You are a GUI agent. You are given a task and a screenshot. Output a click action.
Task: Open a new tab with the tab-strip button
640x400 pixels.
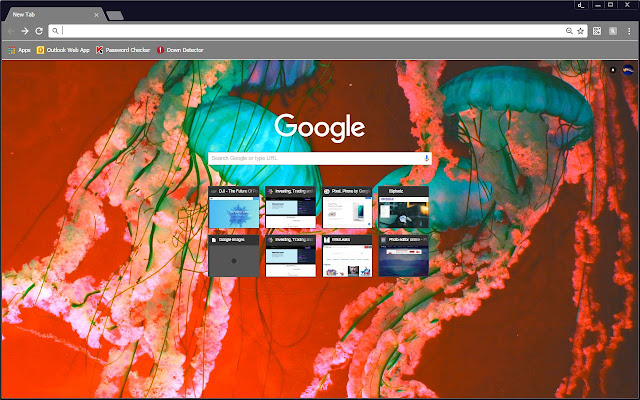point(115,16)
